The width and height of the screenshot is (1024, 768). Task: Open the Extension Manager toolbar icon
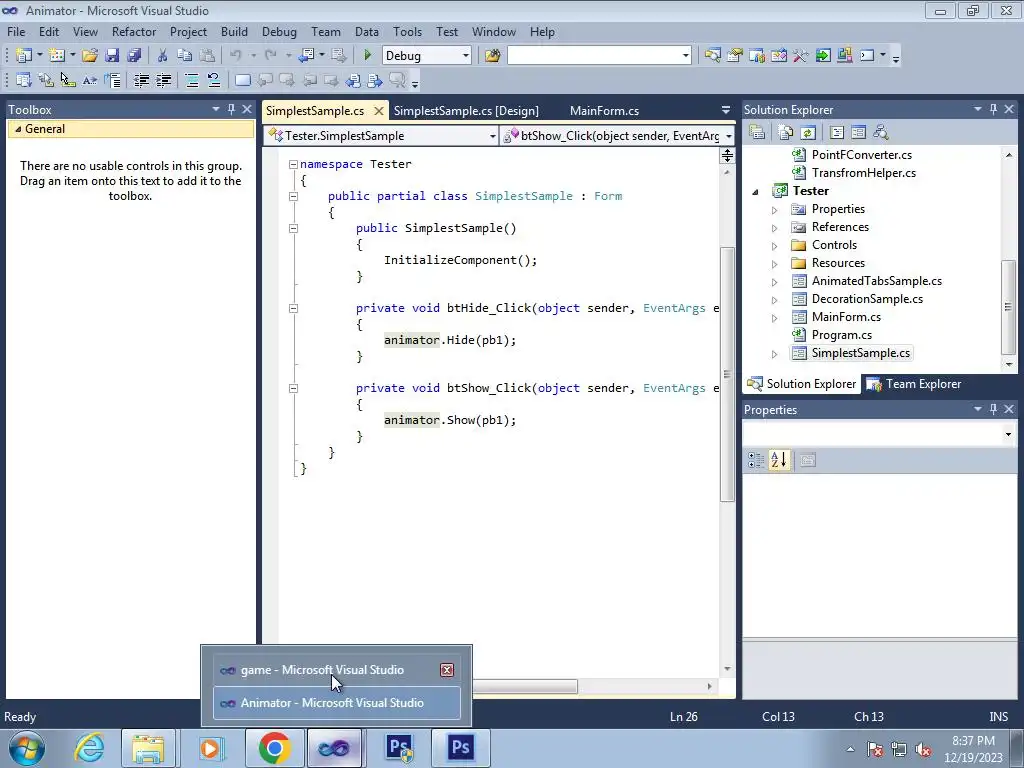tap(844, 56)
